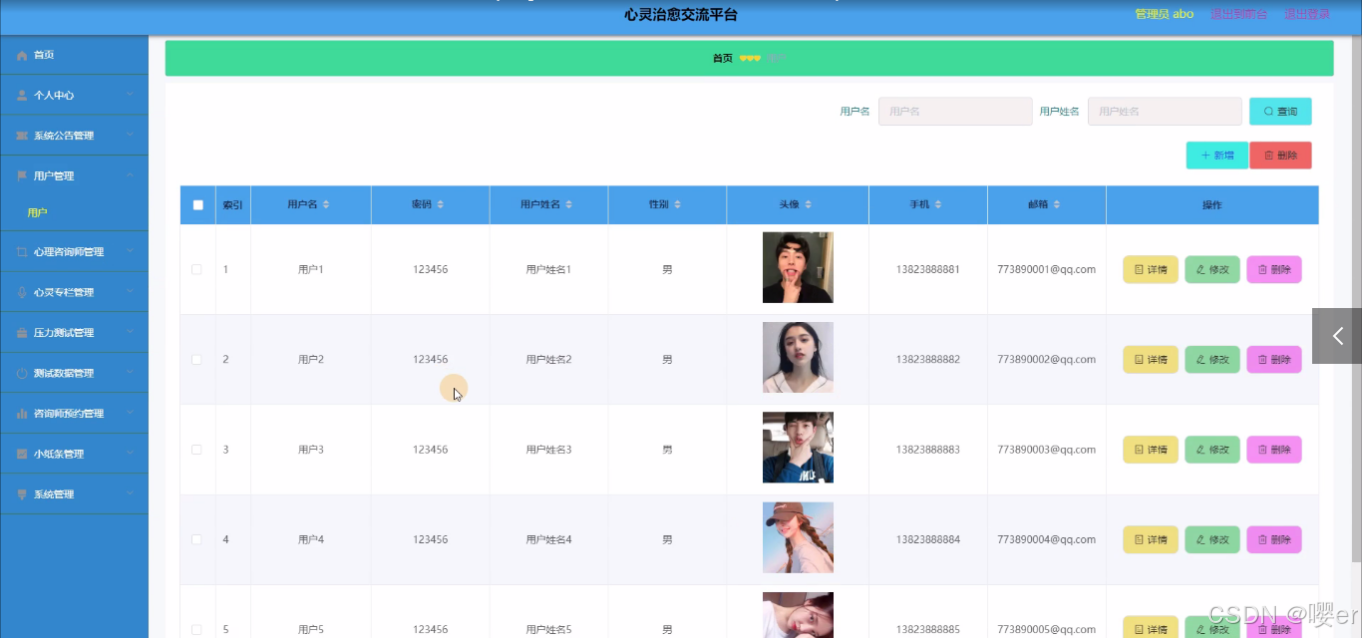
Task: Sort by 用户姓名 column sort arrows
Action: (x=569, y=204)
